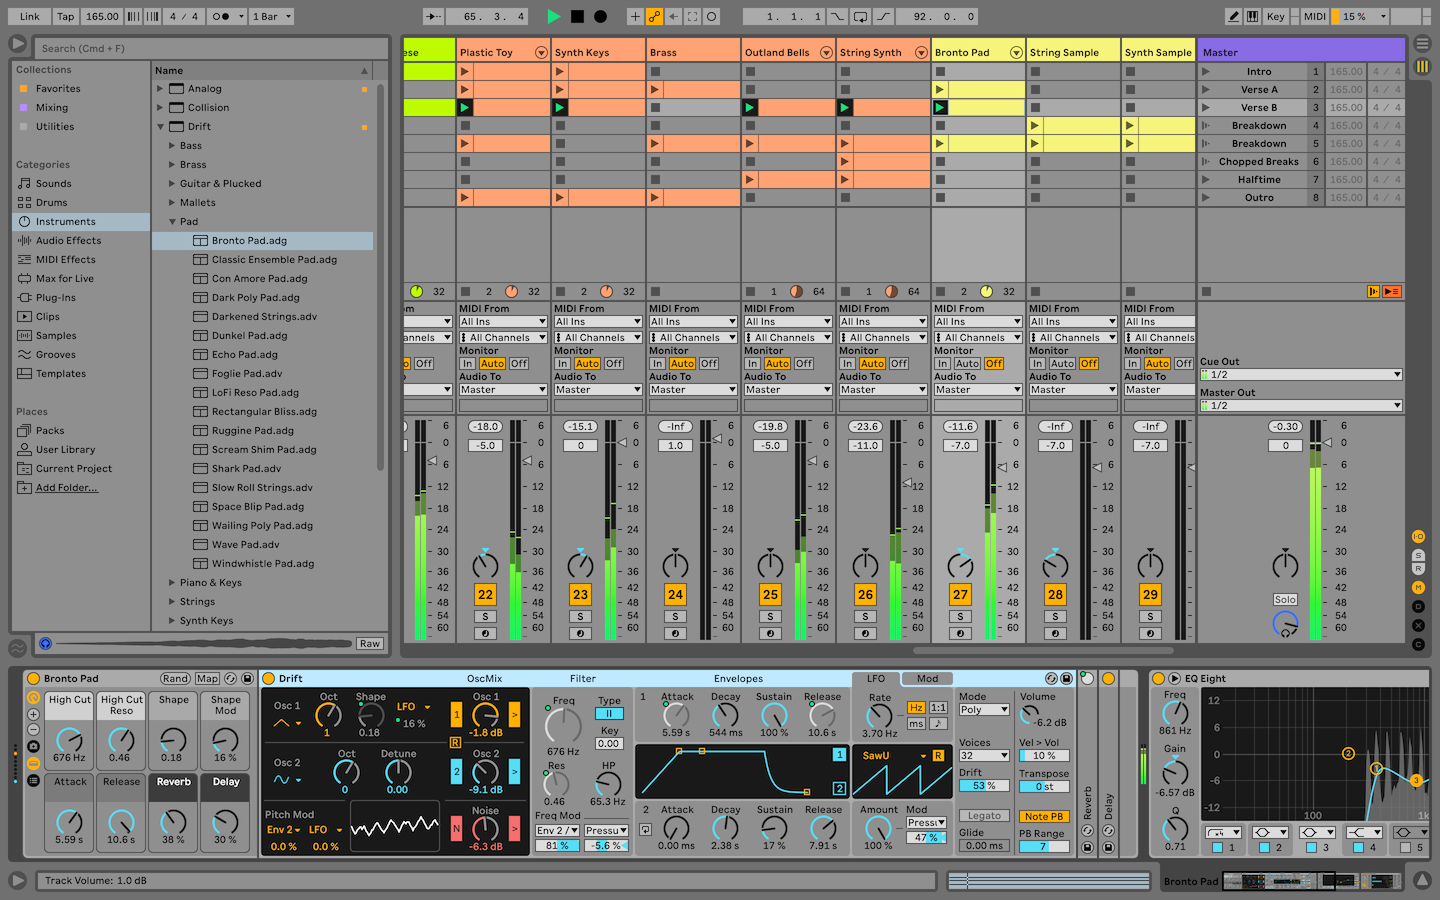This screenshot has height=900, width=1440.
Task: Click the tempo field 165.00
Action: click(102, 16)
